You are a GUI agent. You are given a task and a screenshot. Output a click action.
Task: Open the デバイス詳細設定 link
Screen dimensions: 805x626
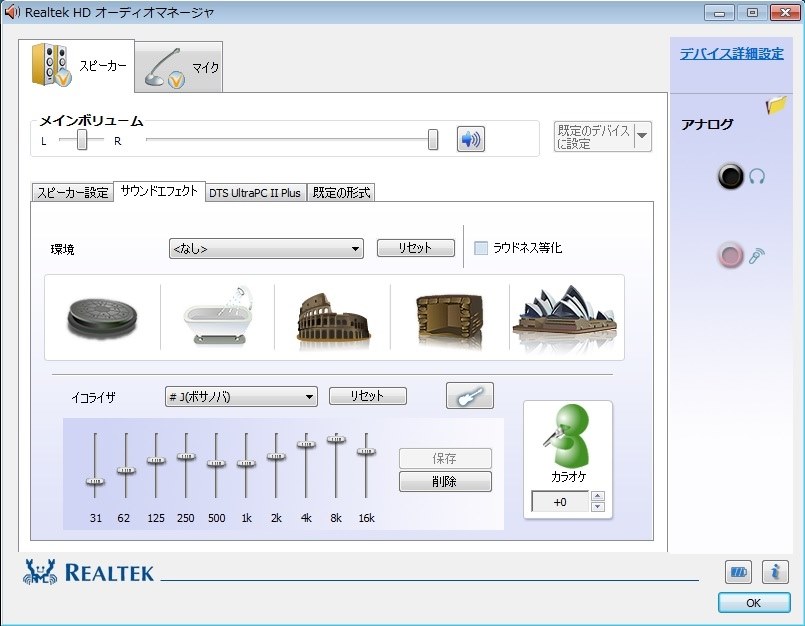(x=732, y=53)
